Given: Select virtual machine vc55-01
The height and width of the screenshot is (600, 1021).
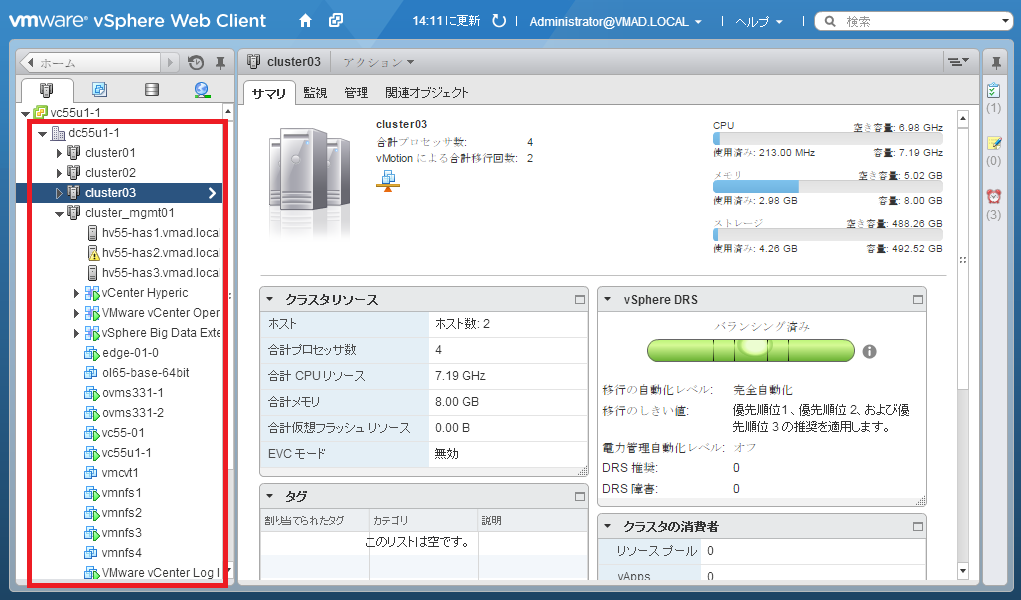Looking at the screenshot, I should tap(115, 433).
